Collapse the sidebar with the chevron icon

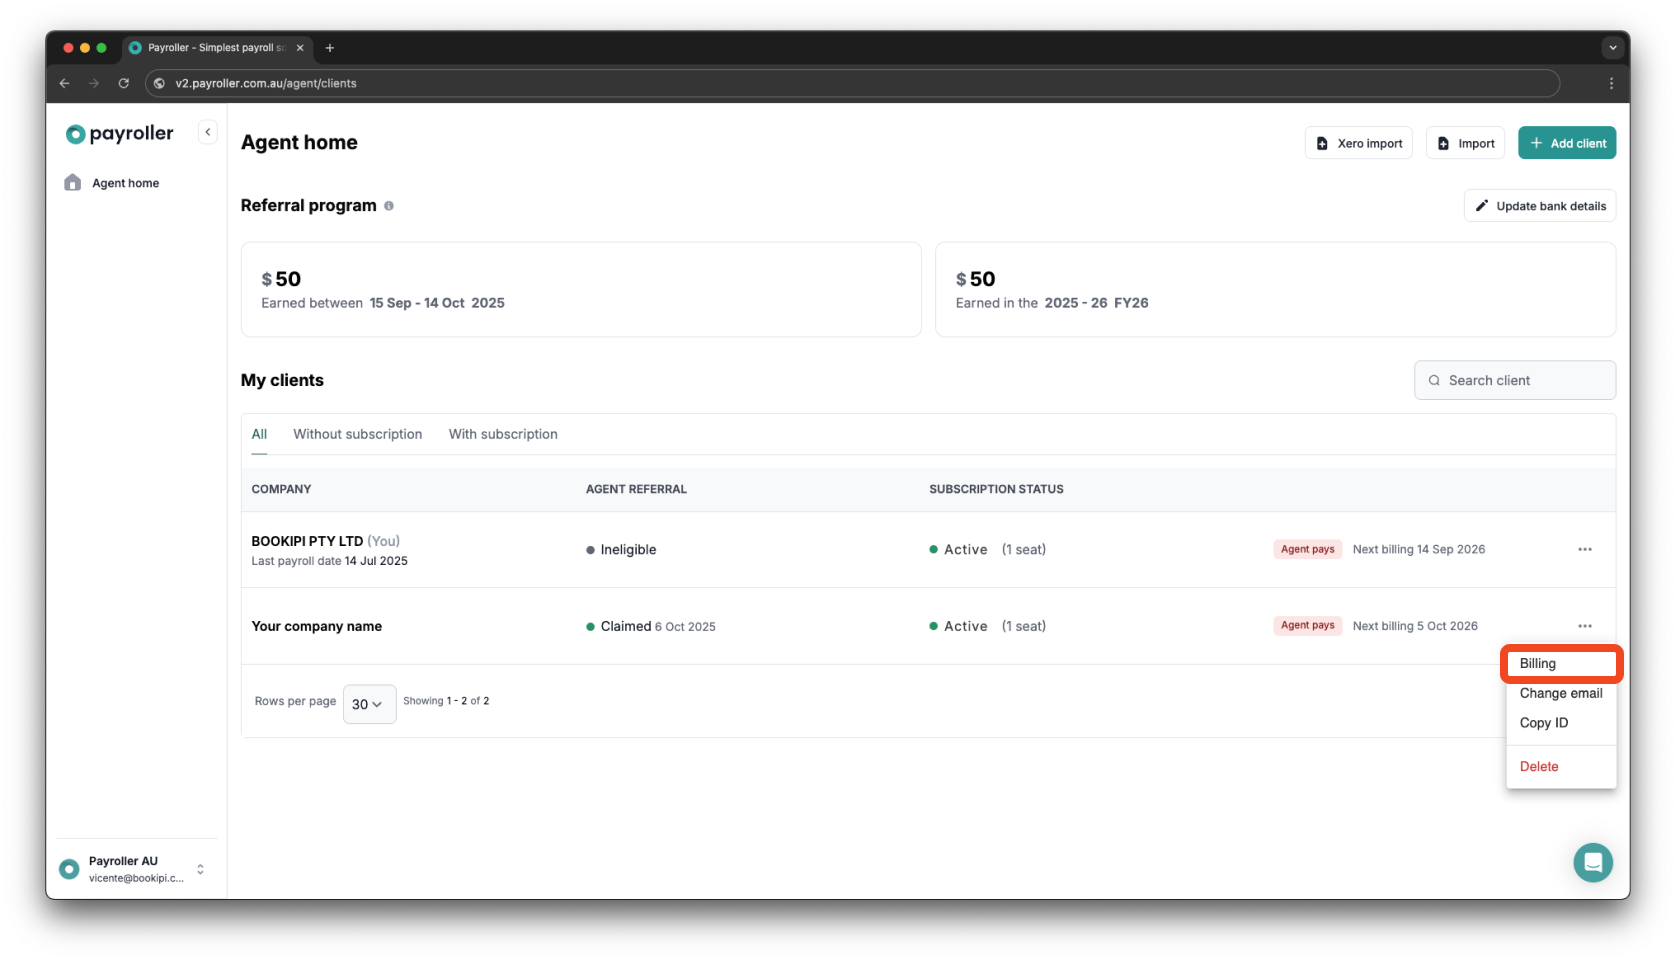(x=207, y=131)
